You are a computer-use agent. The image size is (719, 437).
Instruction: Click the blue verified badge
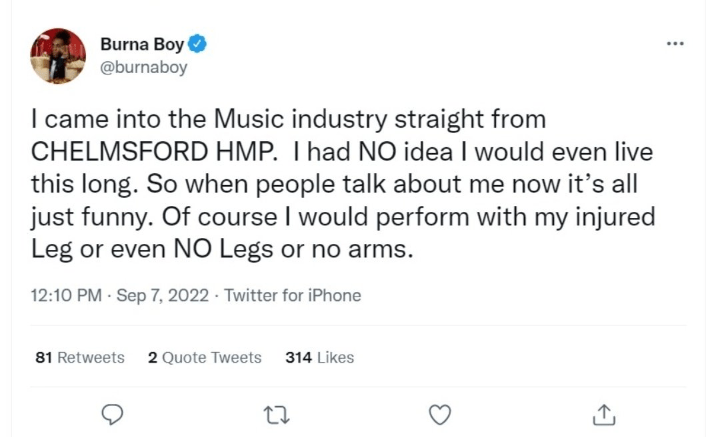[x=199, y=44]
